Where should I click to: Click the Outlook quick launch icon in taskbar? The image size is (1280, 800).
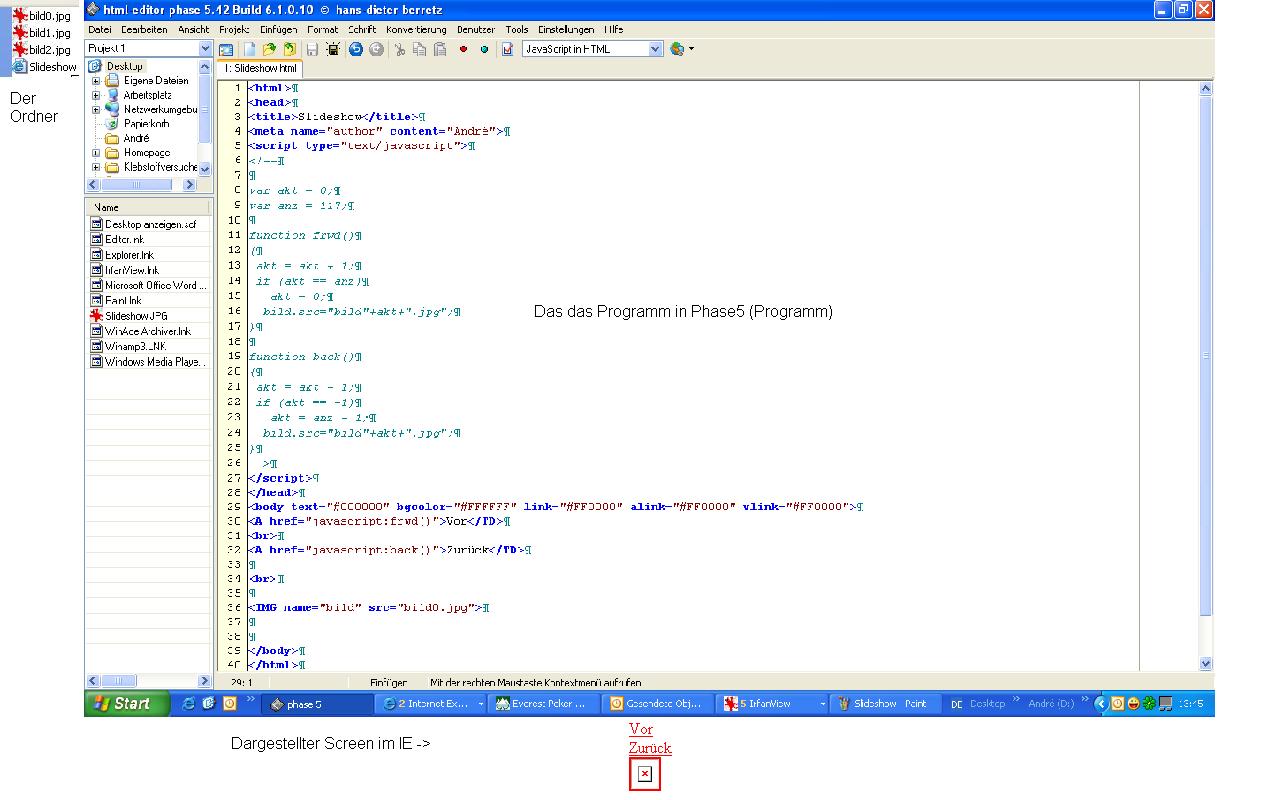pyautogui.click(x=229, y=704)
